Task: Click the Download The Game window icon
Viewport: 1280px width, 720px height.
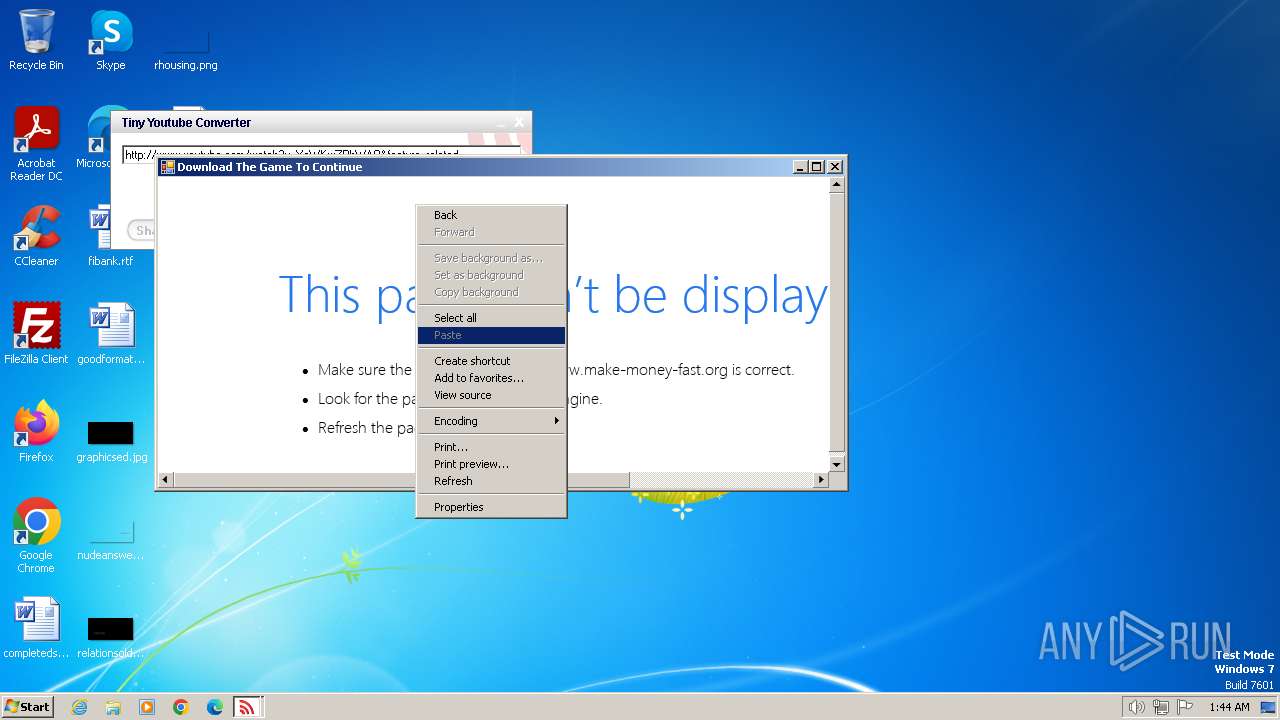Action: pyautogui.click(x=168, y=167)
